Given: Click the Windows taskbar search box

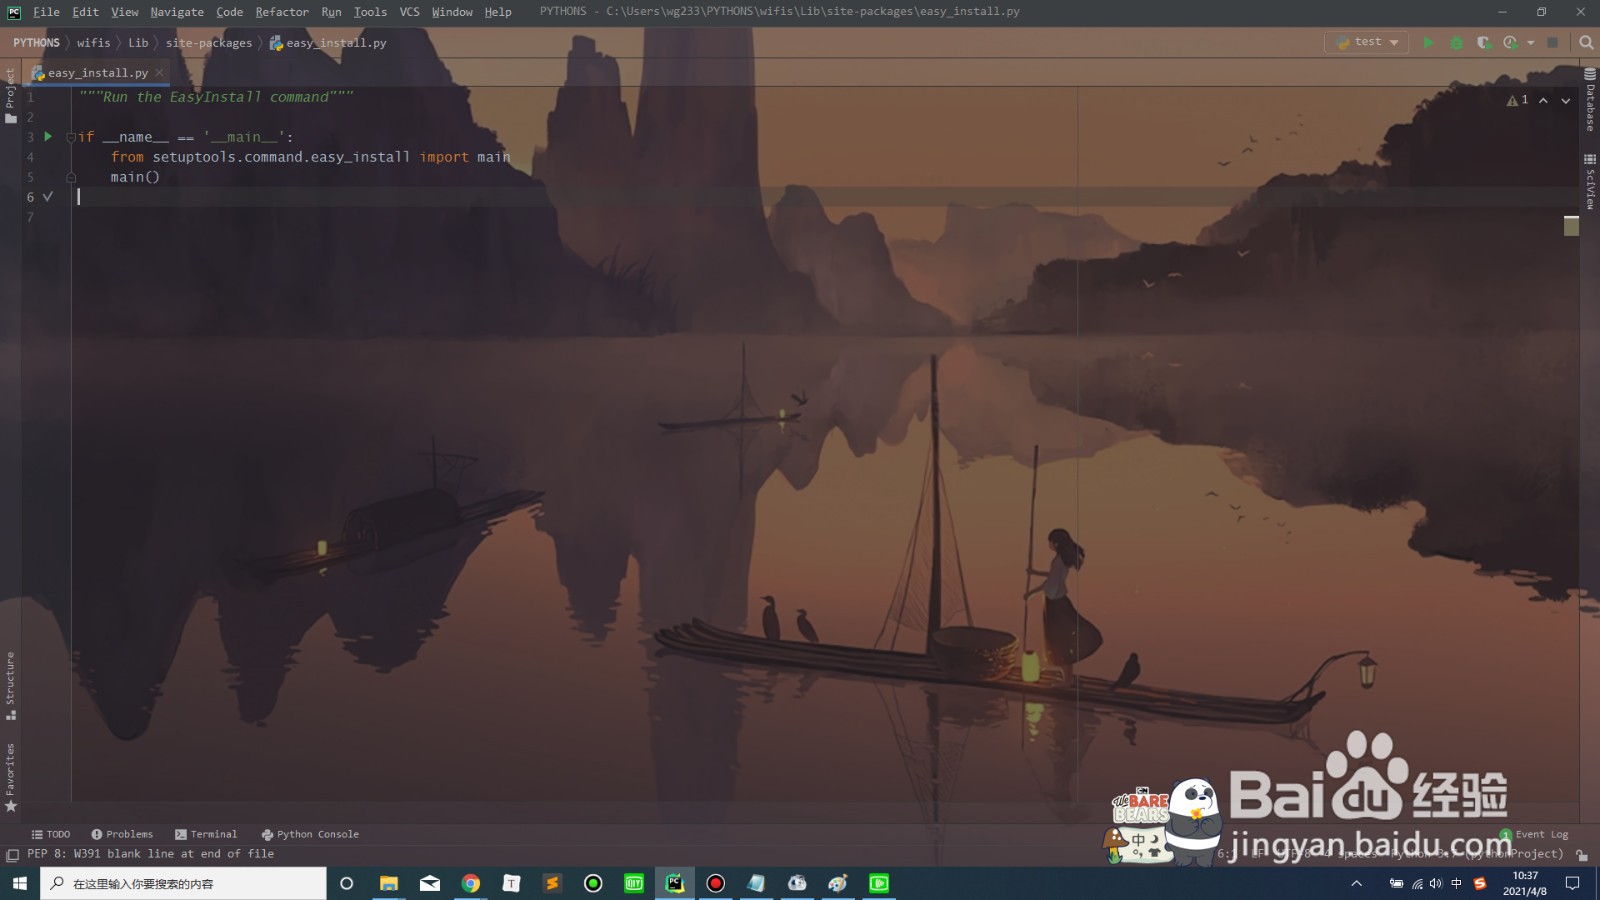Looking at the screenshot, I should 183,883.
